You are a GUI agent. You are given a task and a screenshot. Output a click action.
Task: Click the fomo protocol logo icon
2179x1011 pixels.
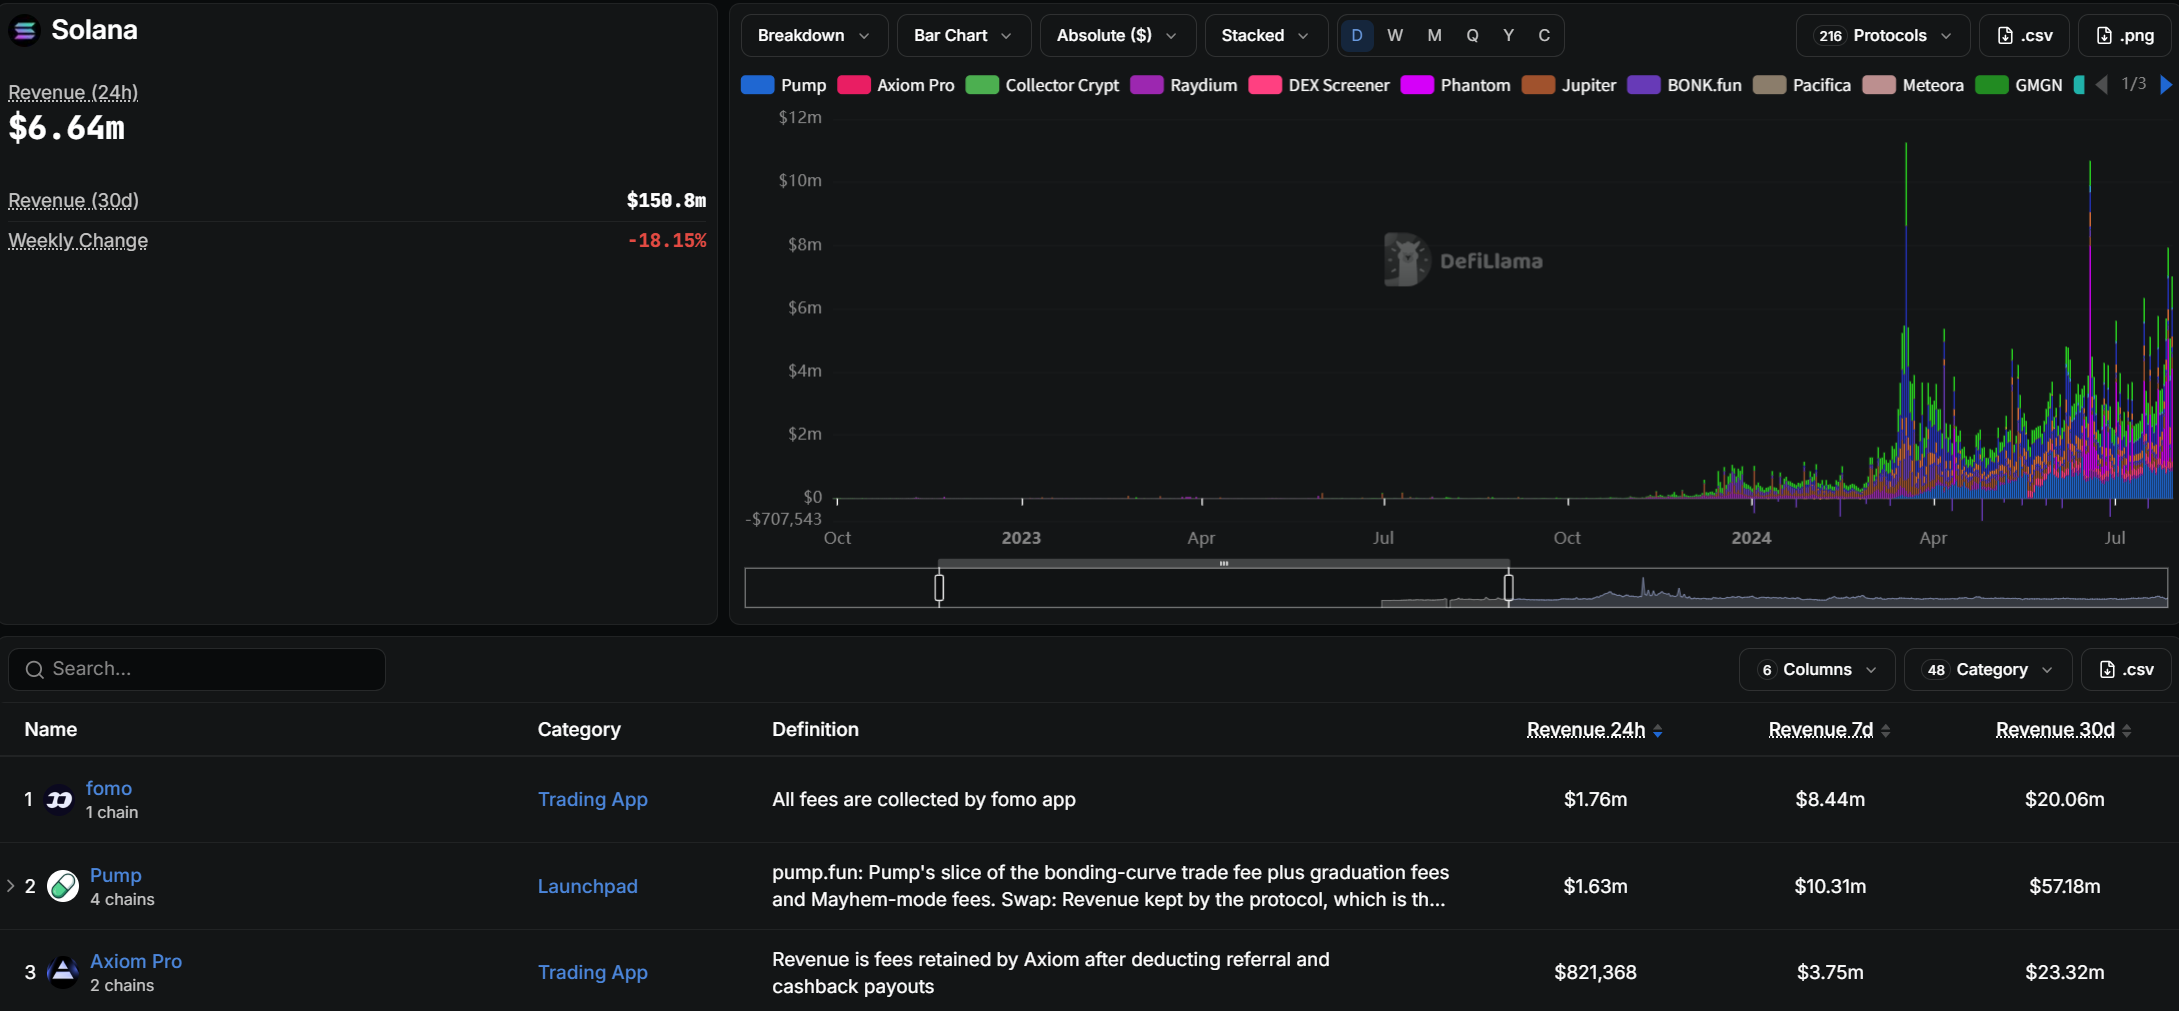pos(60,800)
